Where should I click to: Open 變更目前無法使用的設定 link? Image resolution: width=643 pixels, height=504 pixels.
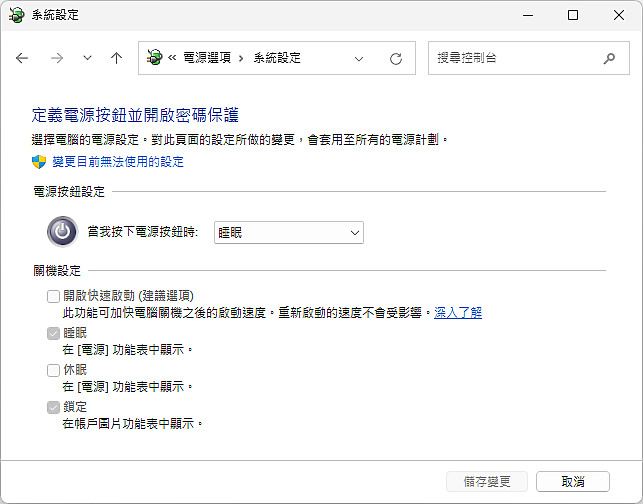tap(118, 162)
